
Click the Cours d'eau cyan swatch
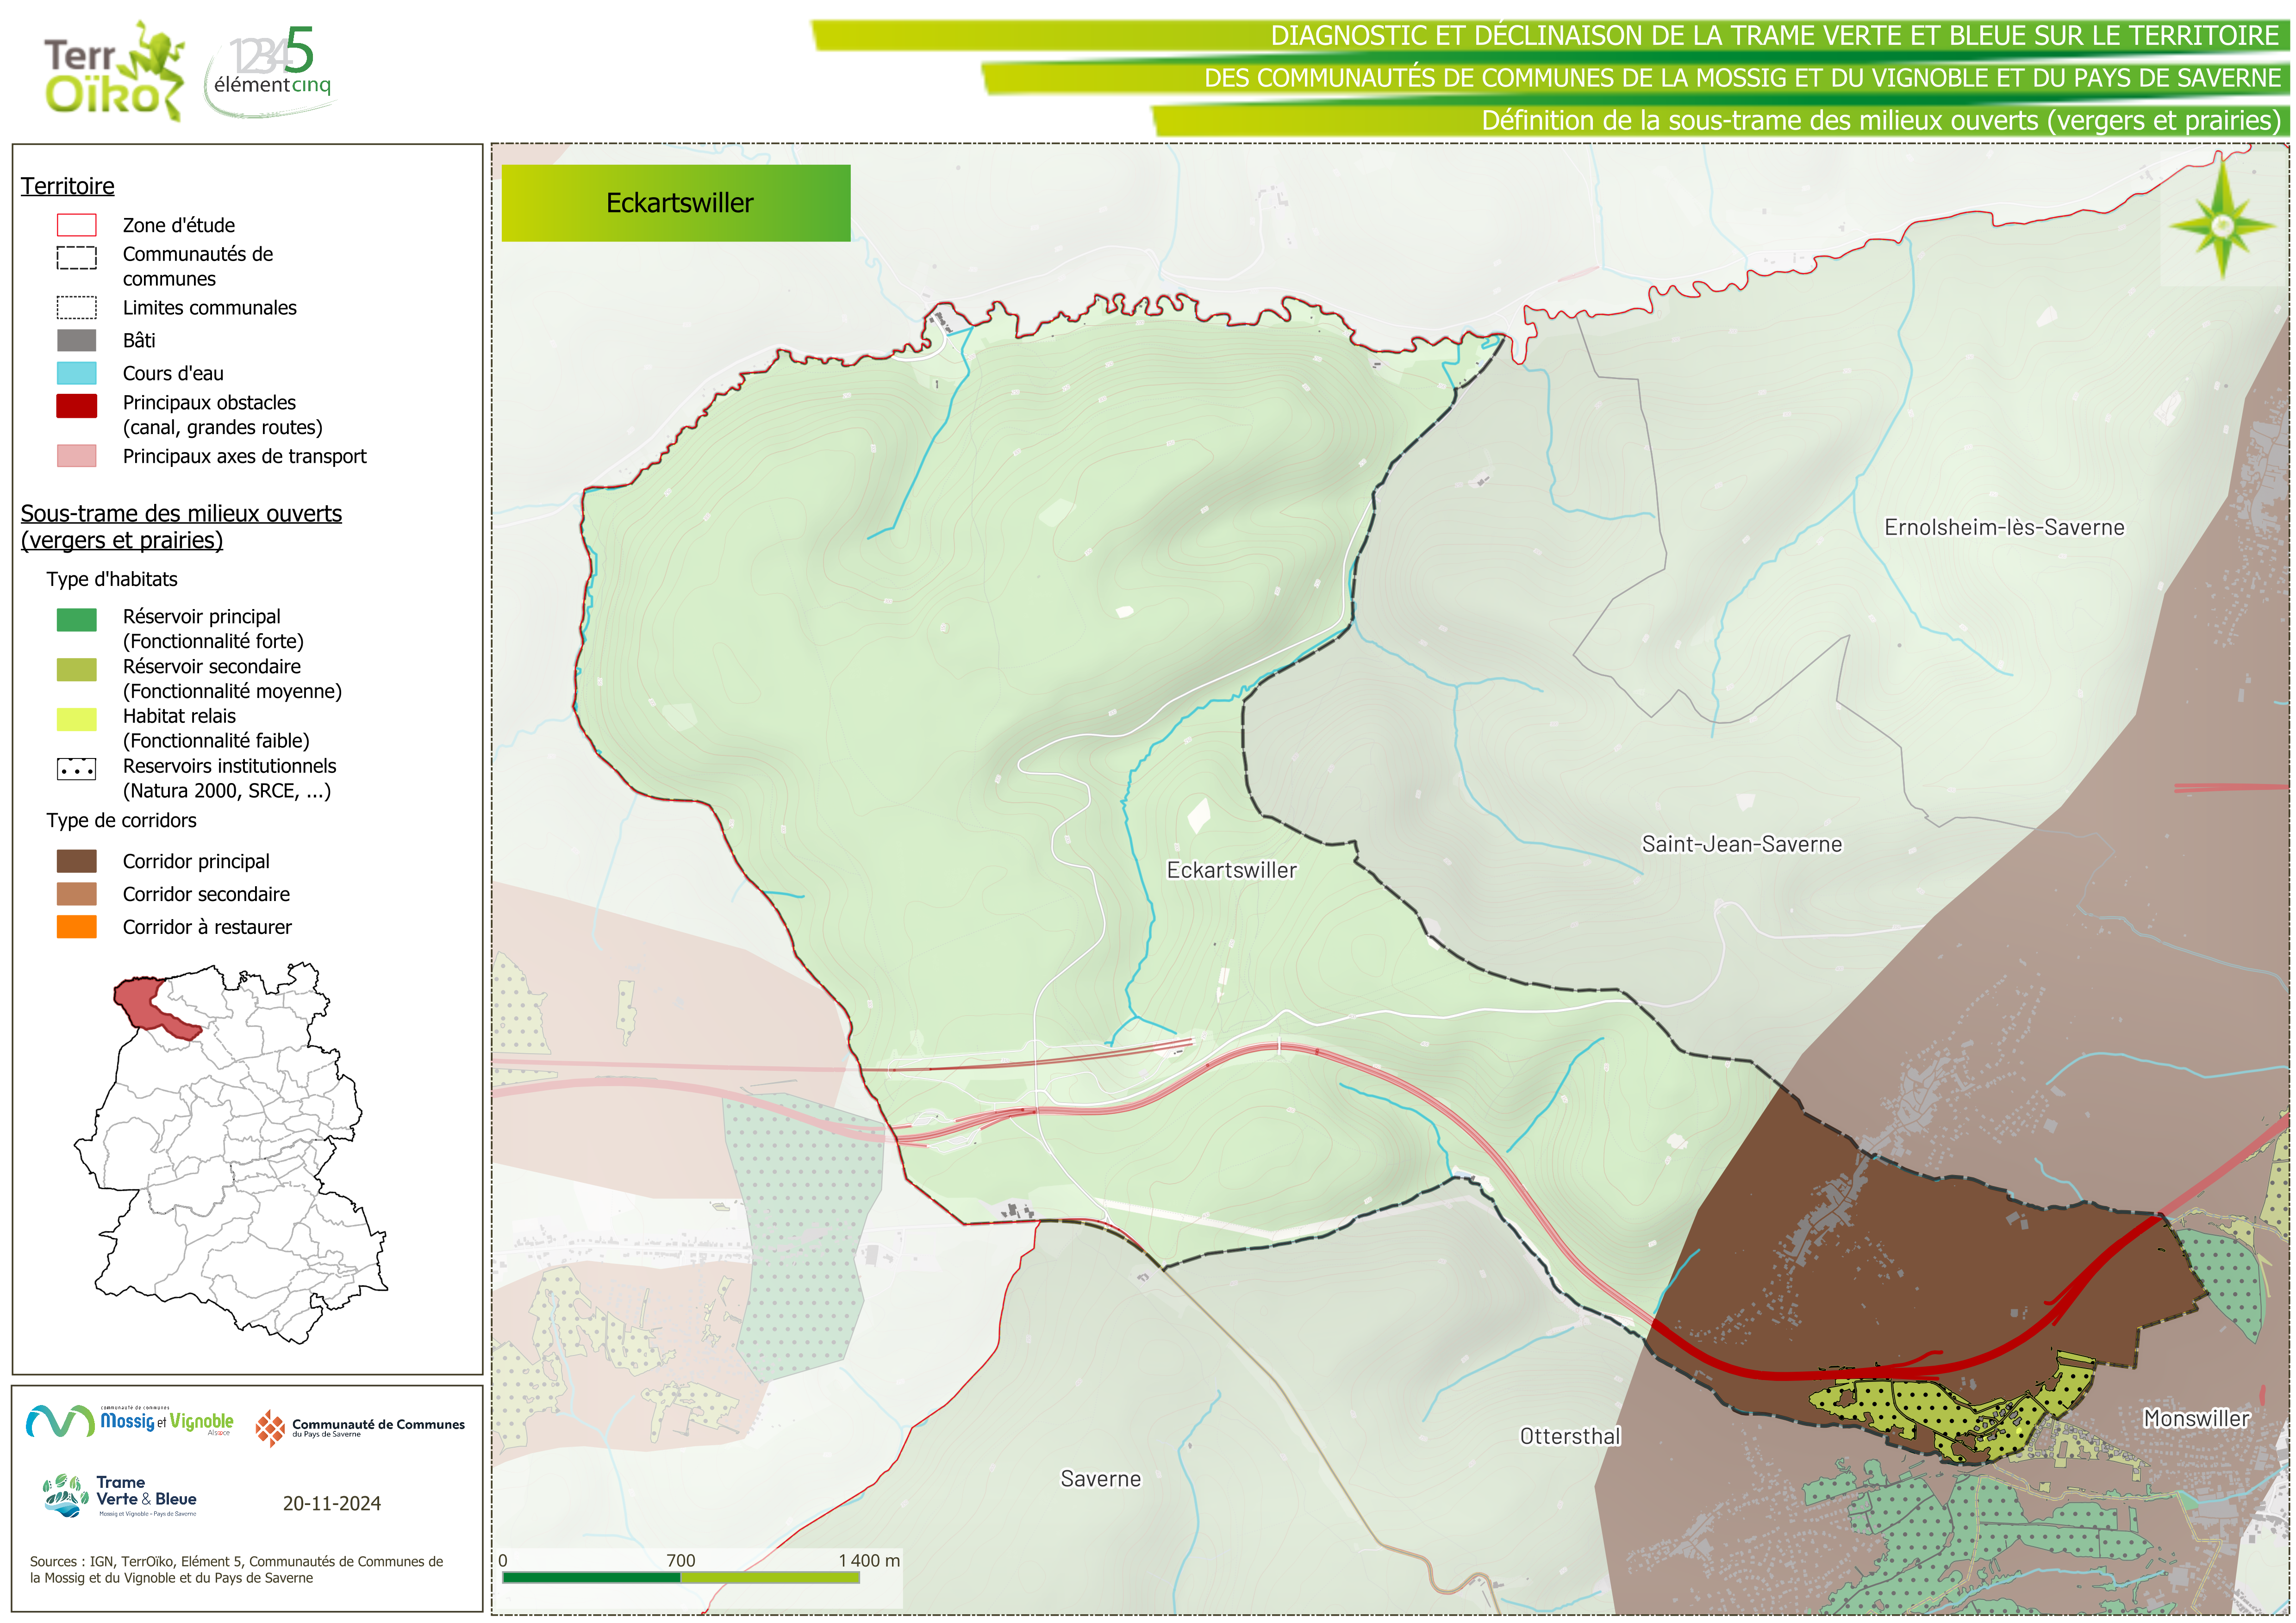pos(77,373)
